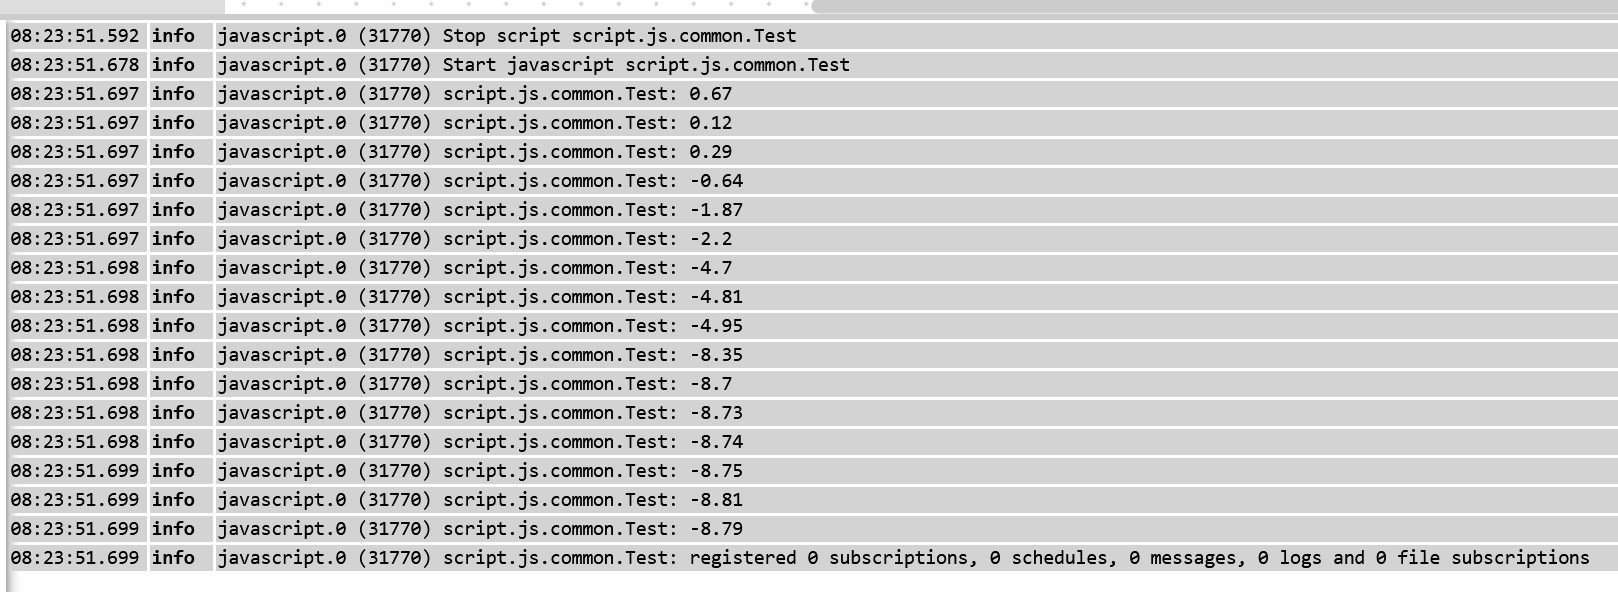The width and height of the screenshot is (1618, 592).
Task: Select the log message with value -4.95
Action: pos(812,326)
